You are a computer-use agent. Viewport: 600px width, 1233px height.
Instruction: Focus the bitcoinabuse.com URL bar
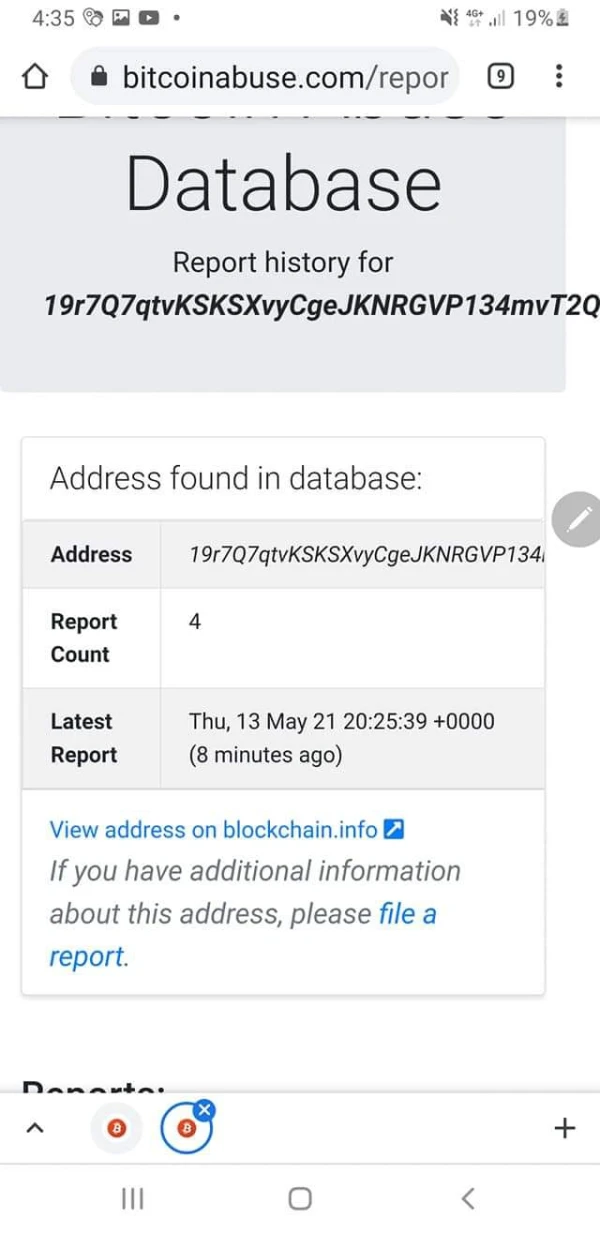pyautogui.click(x=285, y=77)
